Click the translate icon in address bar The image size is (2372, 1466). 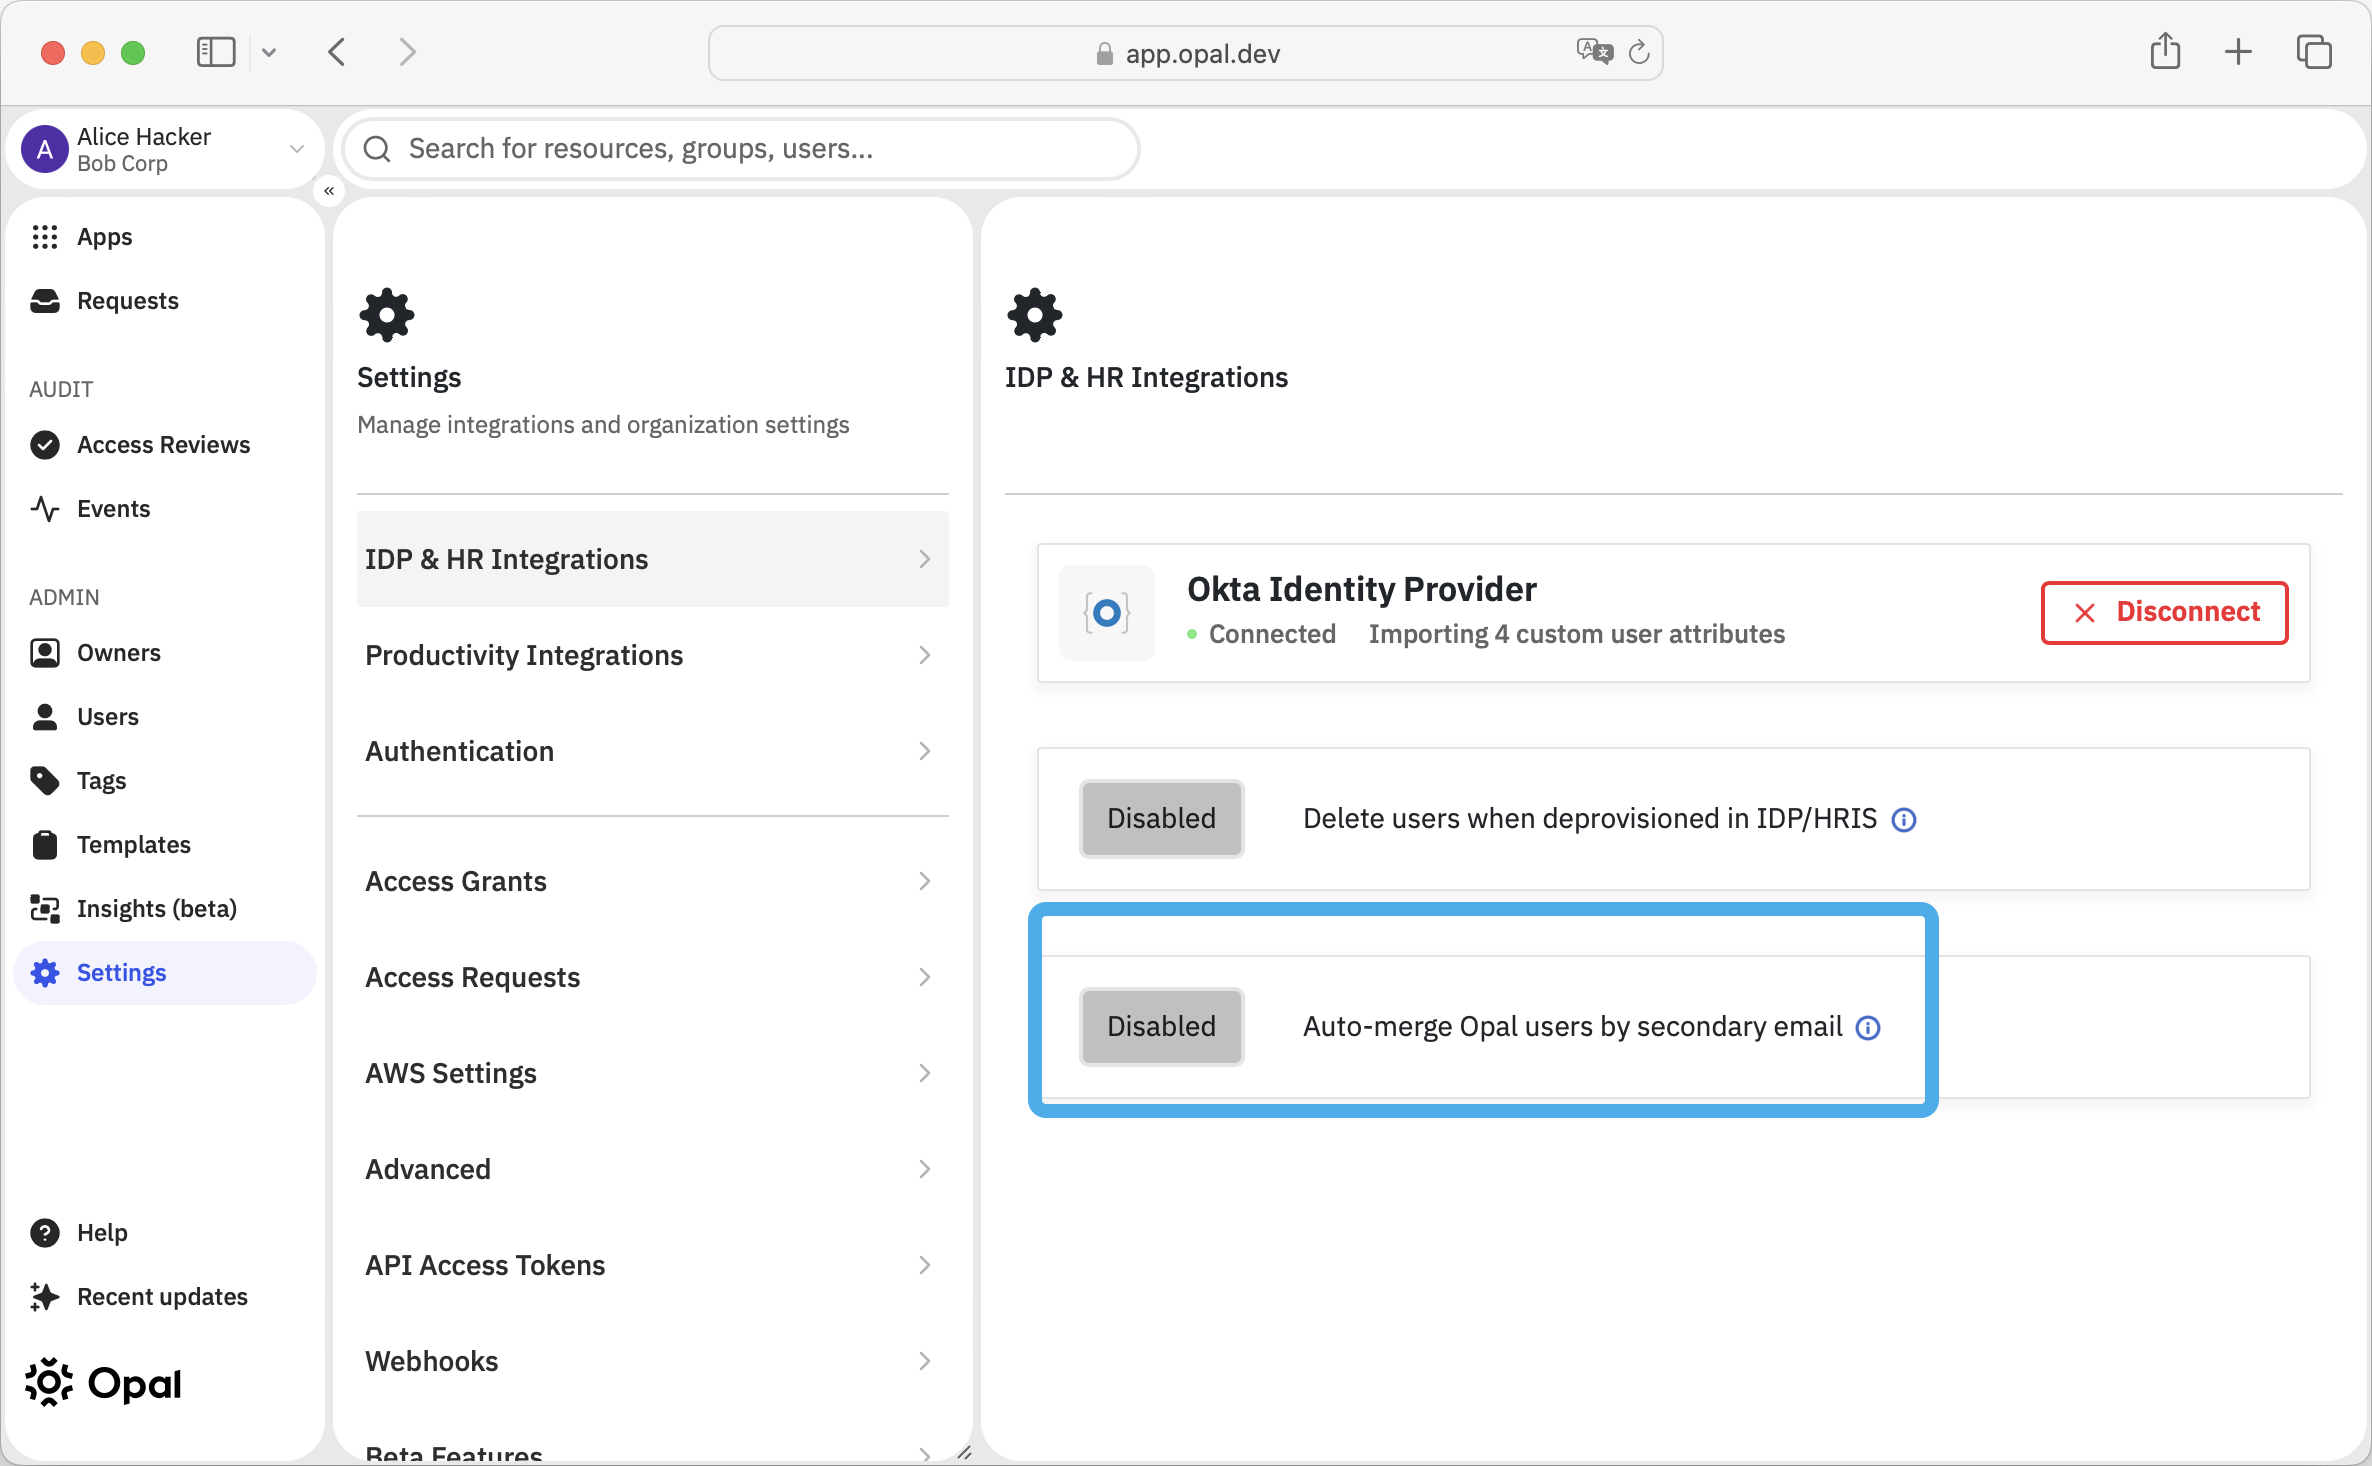1594,52
